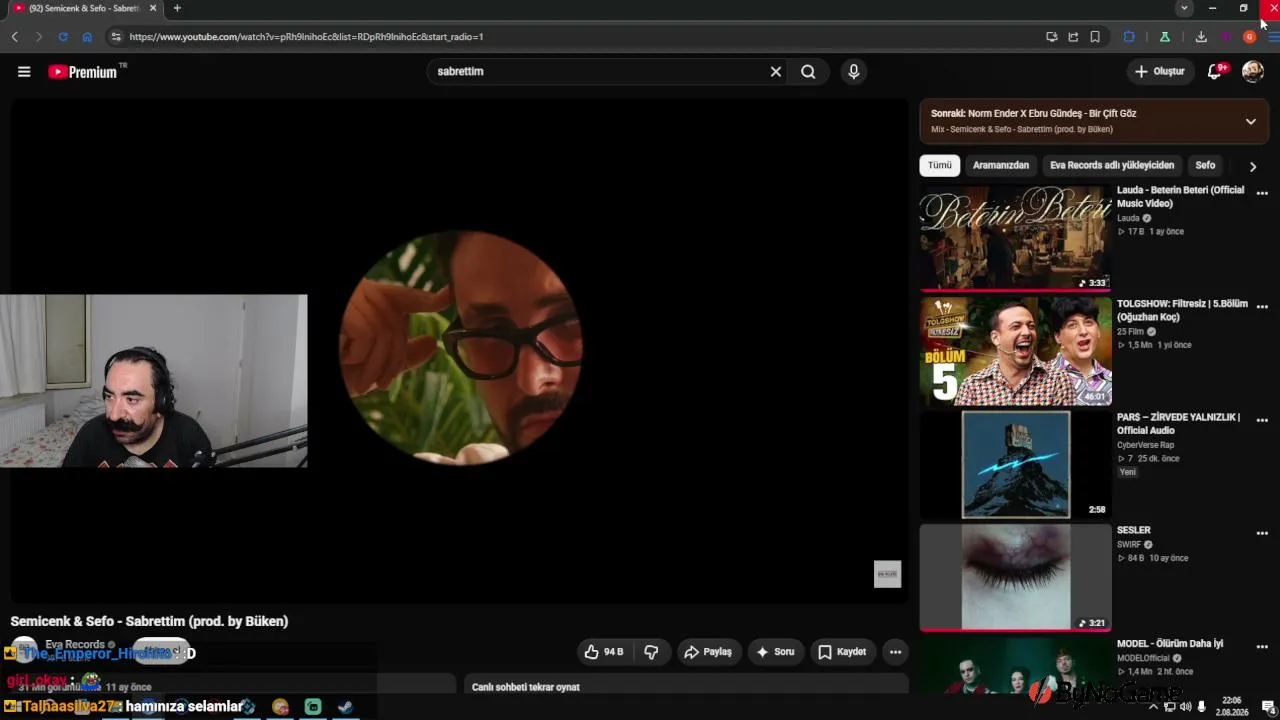Screen dimensions: 1280x720
Task: Start voice search with microphone
Action: click(853, 72)
